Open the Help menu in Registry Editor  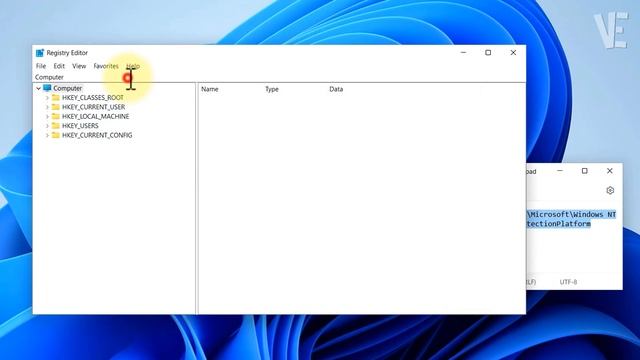[x=133, y=66]
